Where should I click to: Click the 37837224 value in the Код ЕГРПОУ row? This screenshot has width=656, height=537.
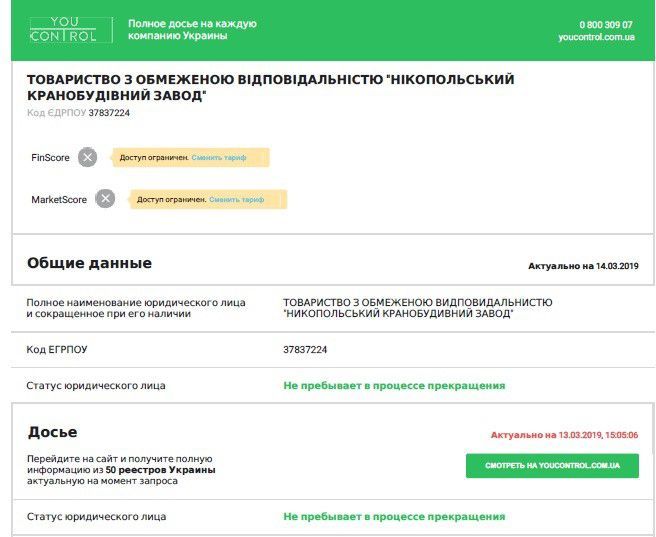click(x=306, y=350)
